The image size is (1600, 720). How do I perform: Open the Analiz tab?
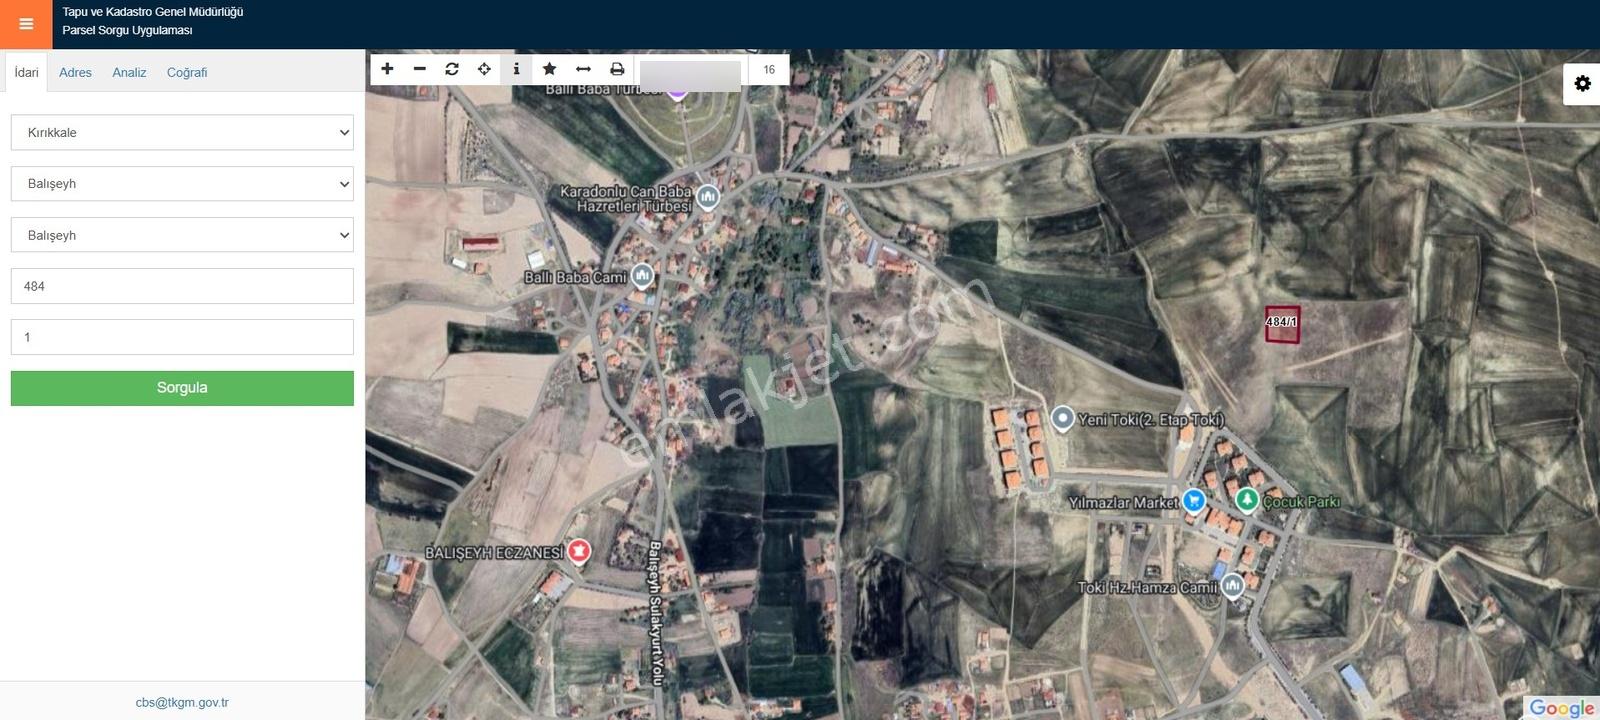pyautogui.click(x=129, y=72)
